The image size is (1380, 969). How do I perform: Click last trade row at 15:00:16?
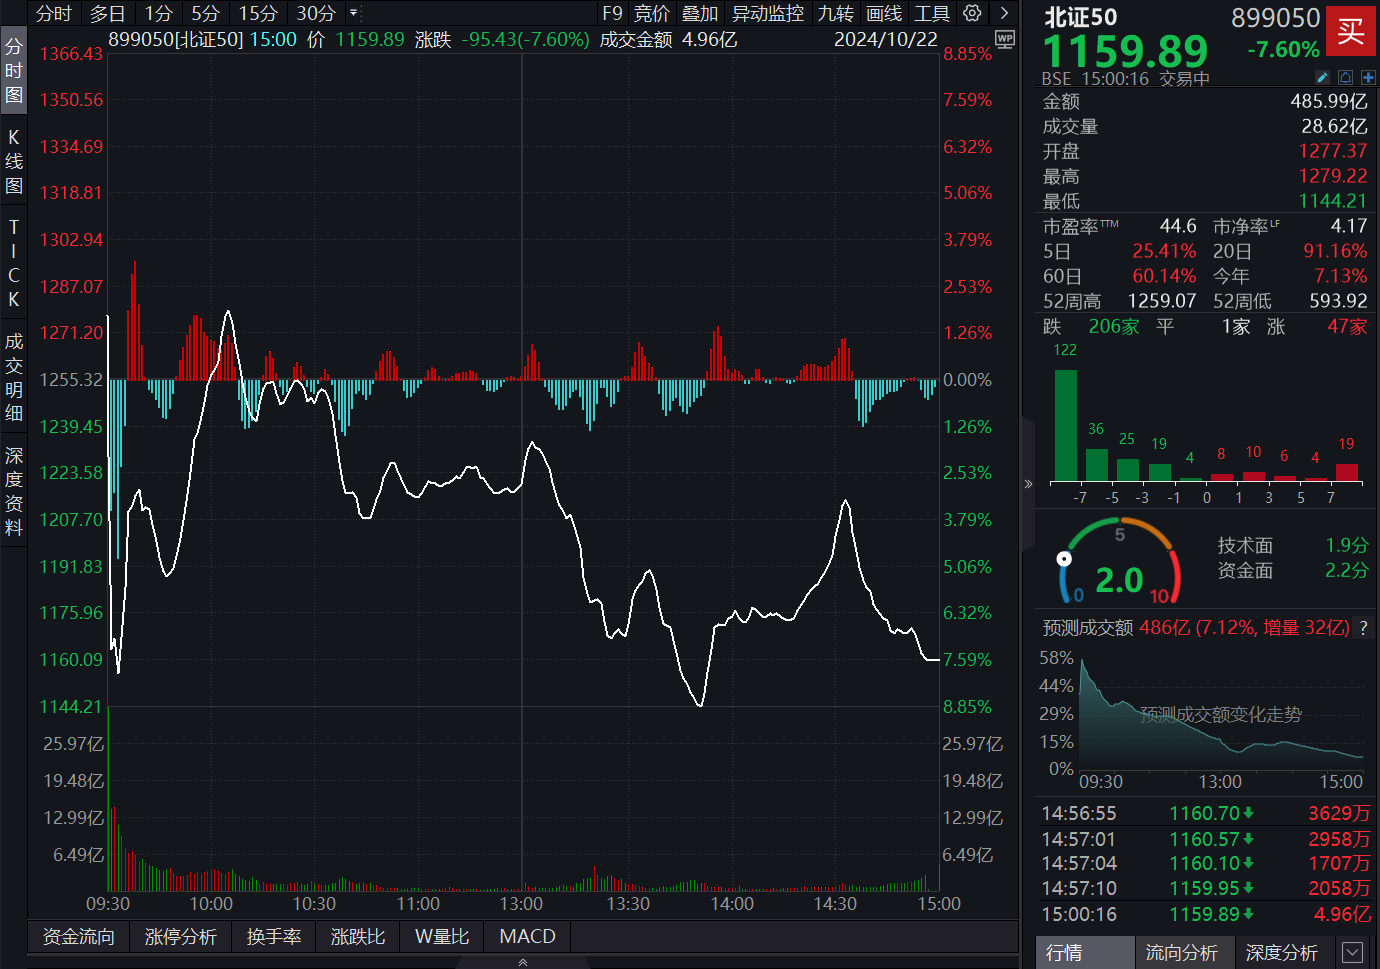tap(1205, 914)
